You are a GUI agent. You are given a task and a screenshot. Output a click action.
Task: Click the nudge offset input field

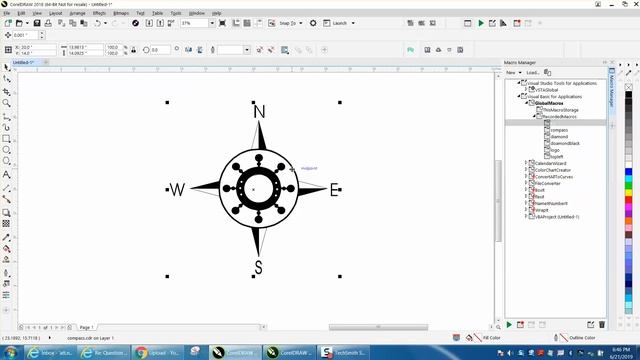(x=25, y=36)
